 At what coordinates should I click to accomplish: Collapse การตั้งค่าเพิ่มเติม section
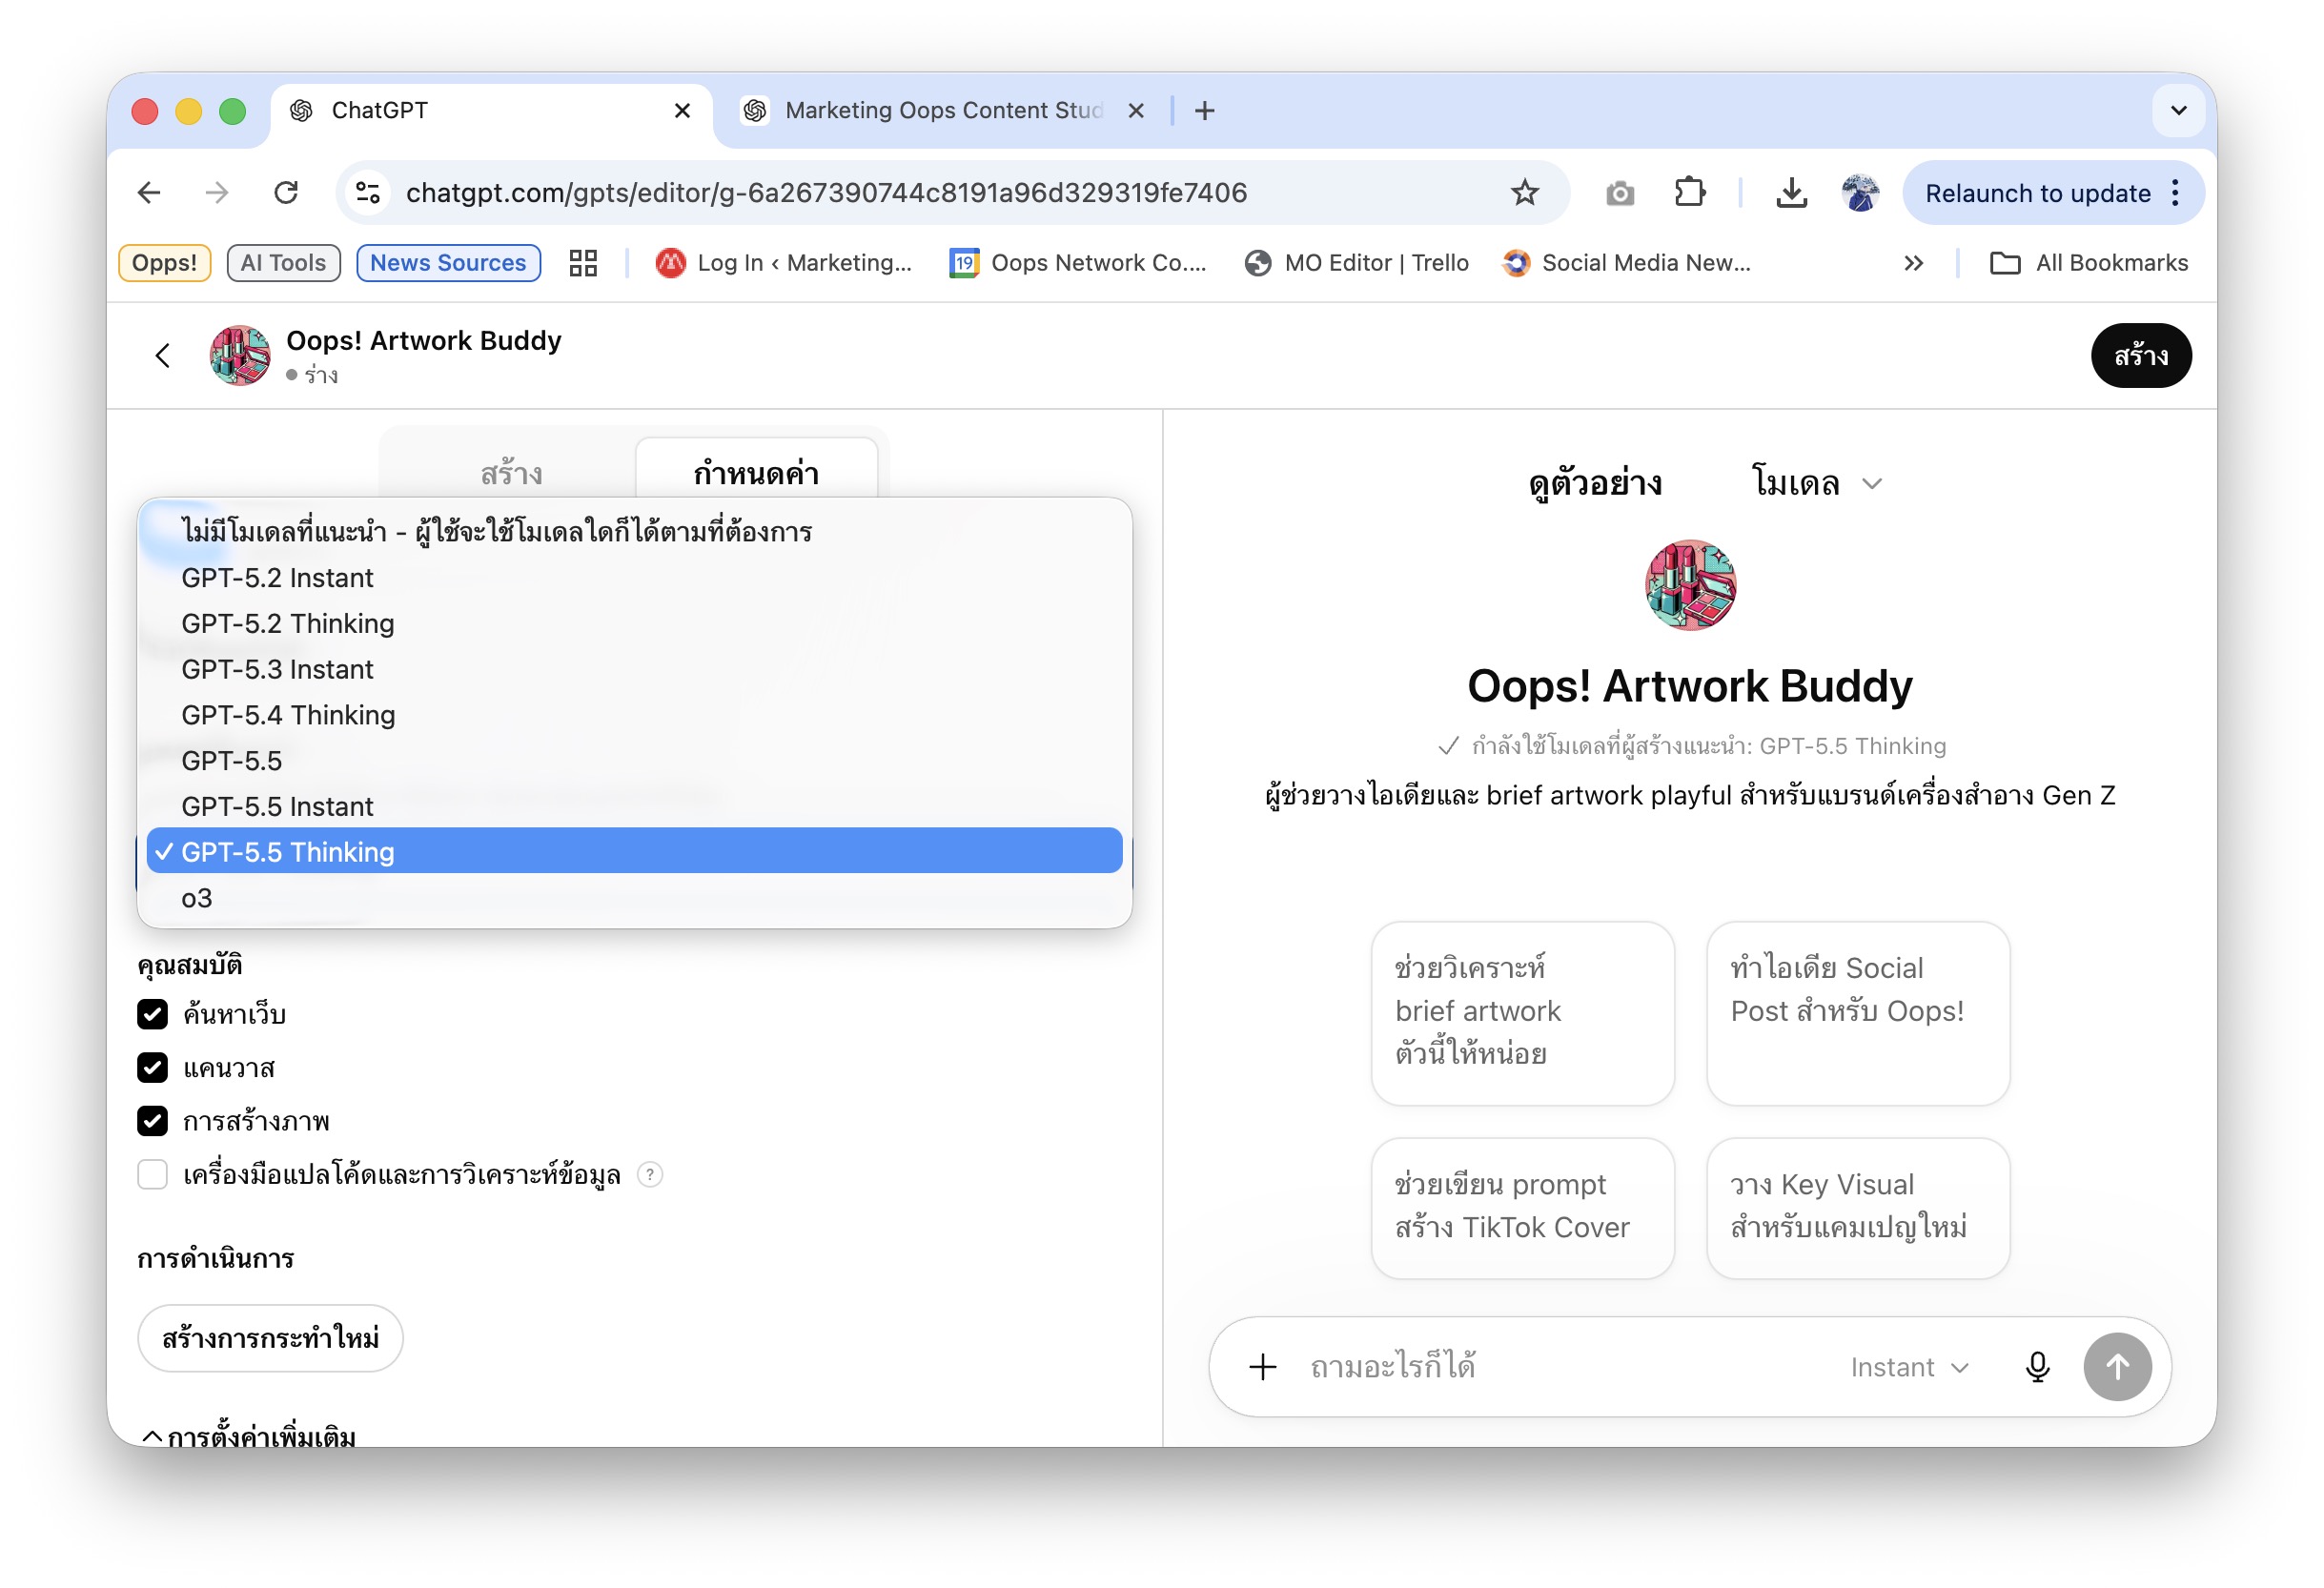(247, 1436)
